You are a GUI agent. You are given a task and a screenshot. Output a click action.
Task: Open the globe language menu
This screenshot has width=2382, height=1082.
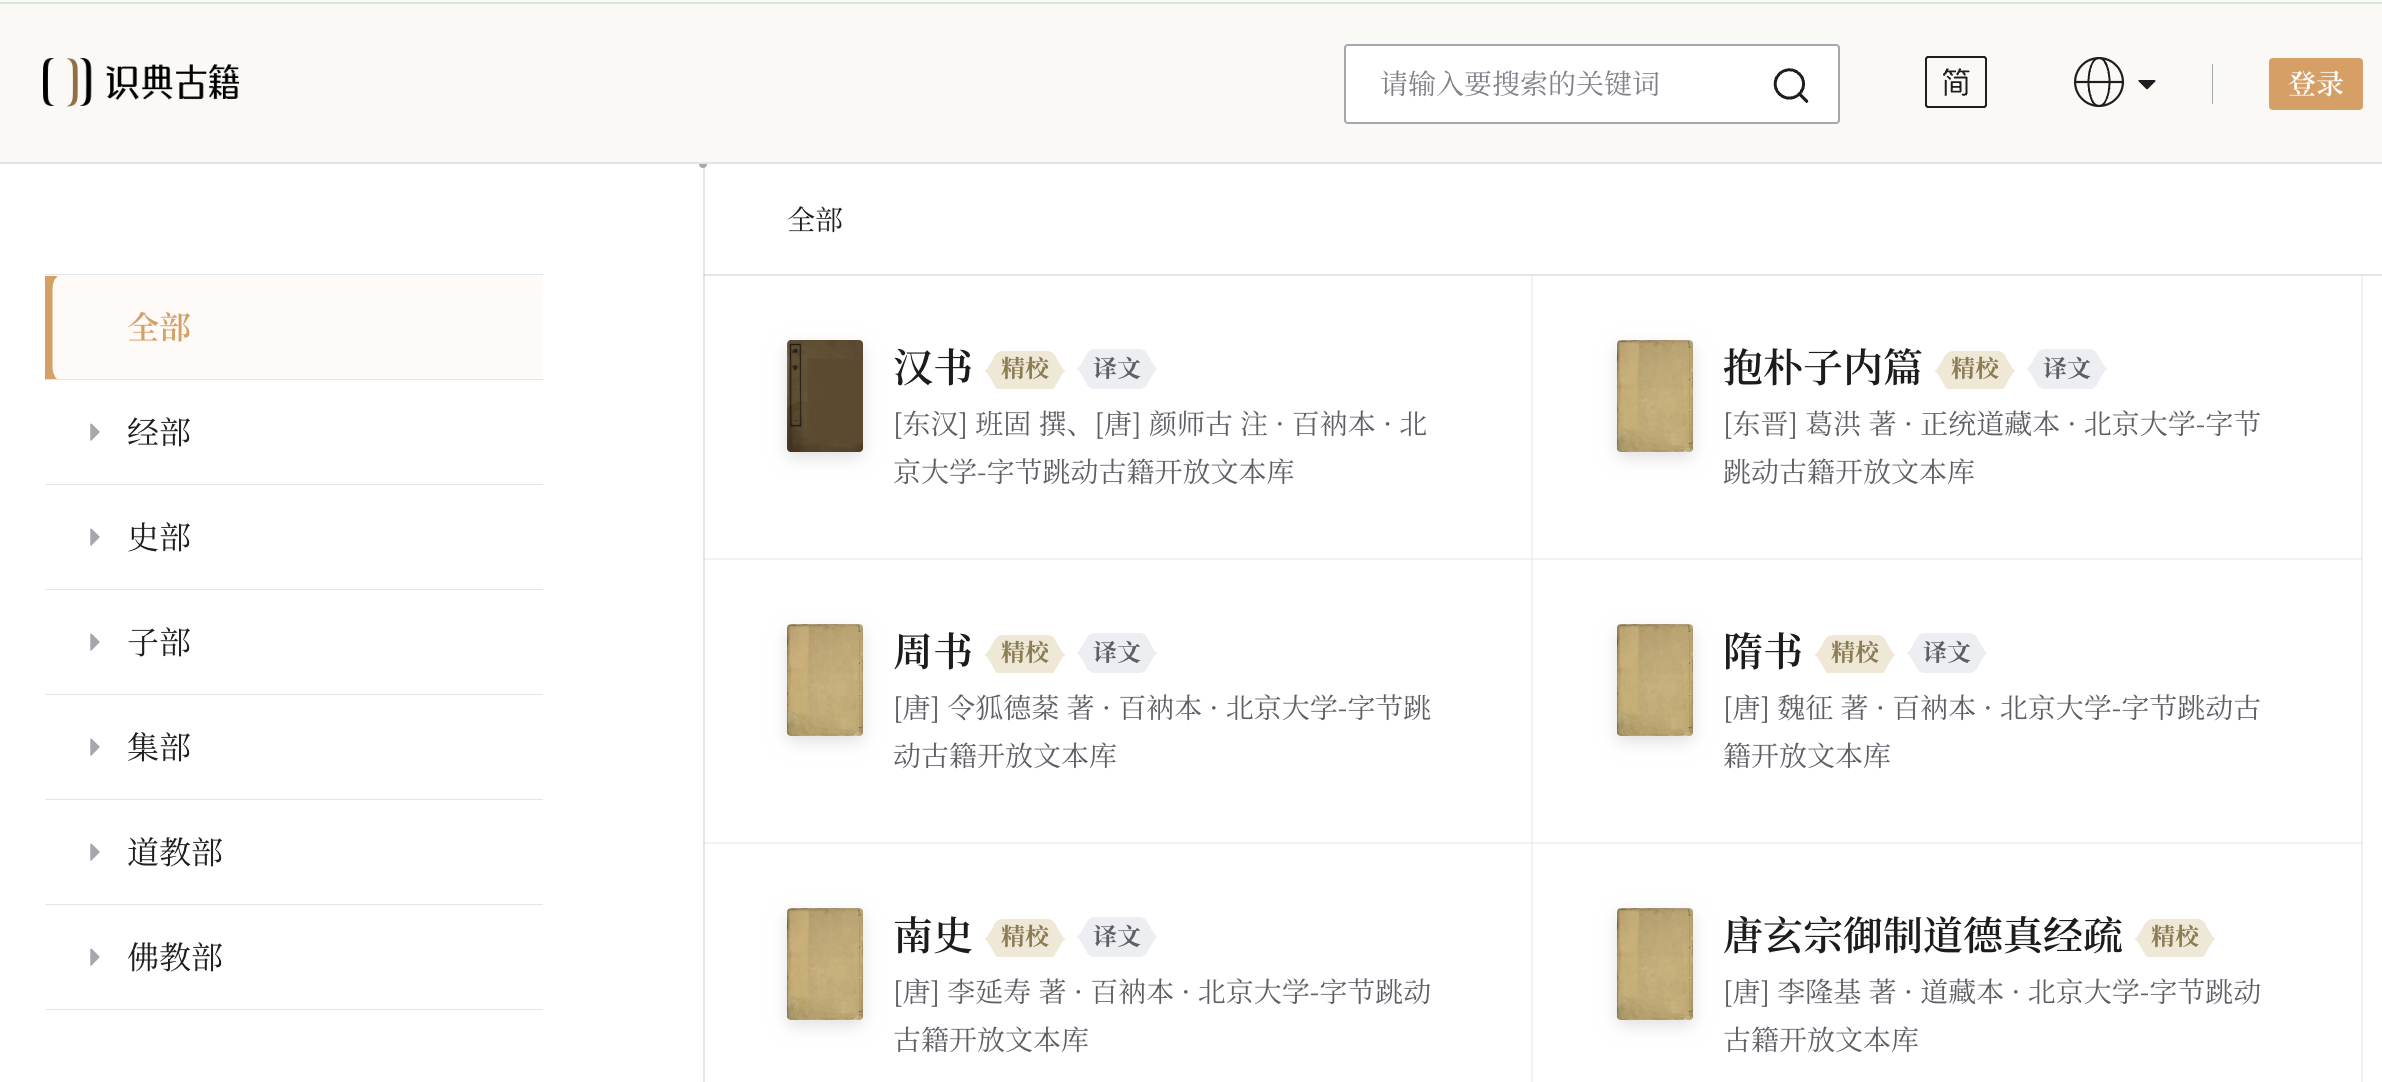2112,83
